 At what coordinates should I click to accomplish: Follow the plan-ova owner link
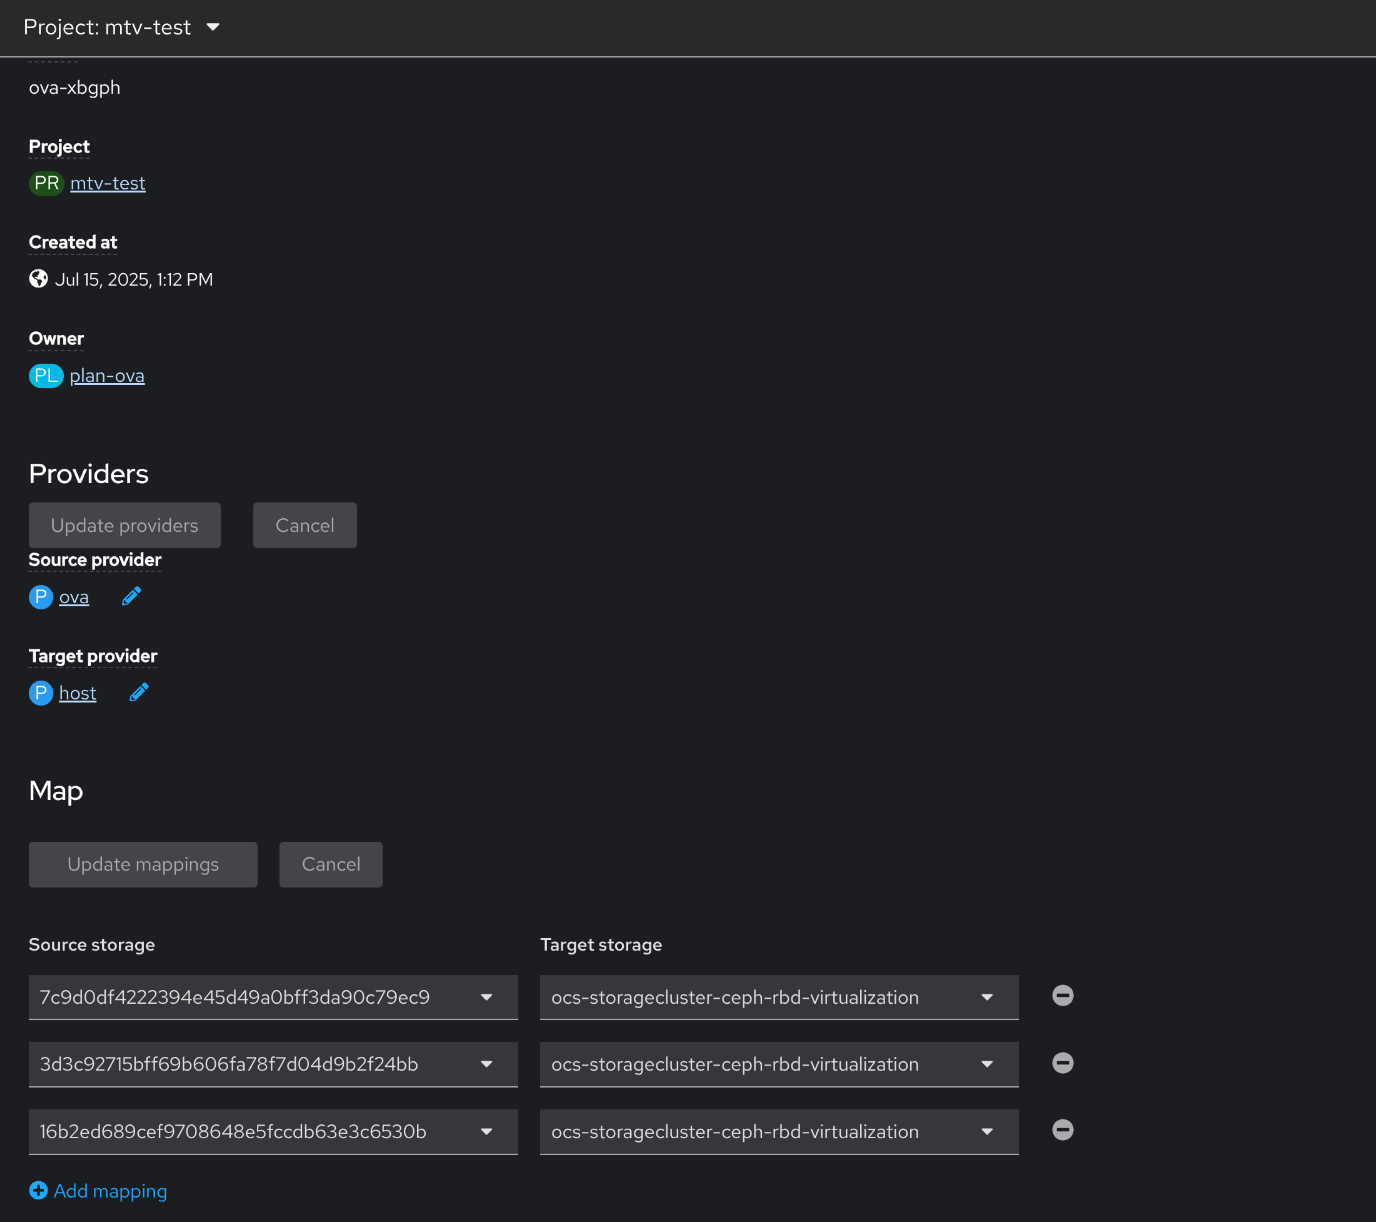[x=107, y=376]
